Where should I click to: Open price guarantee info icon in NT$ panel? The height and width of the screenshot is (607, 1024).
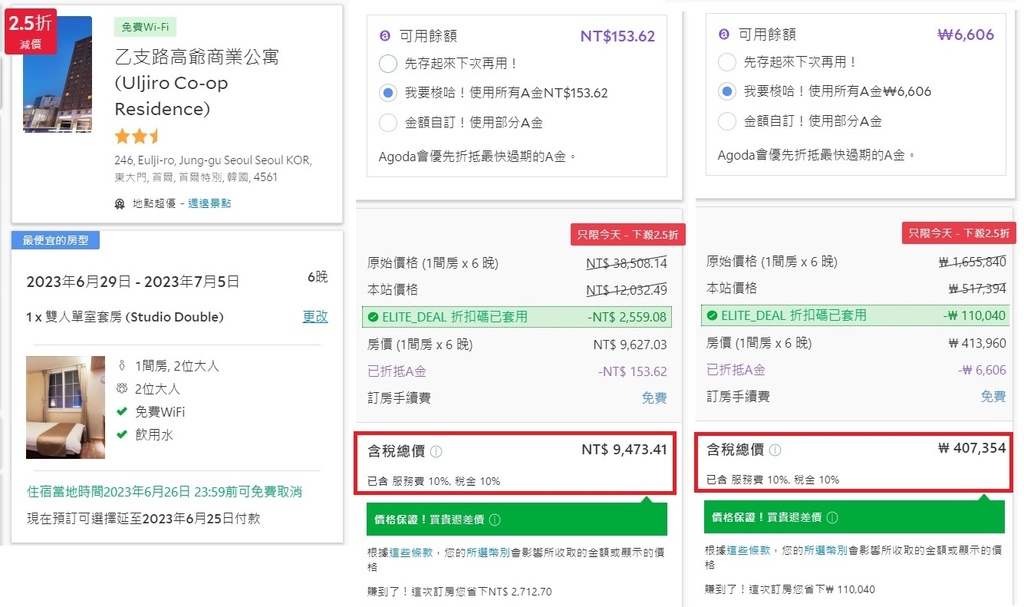coord(495,519)
